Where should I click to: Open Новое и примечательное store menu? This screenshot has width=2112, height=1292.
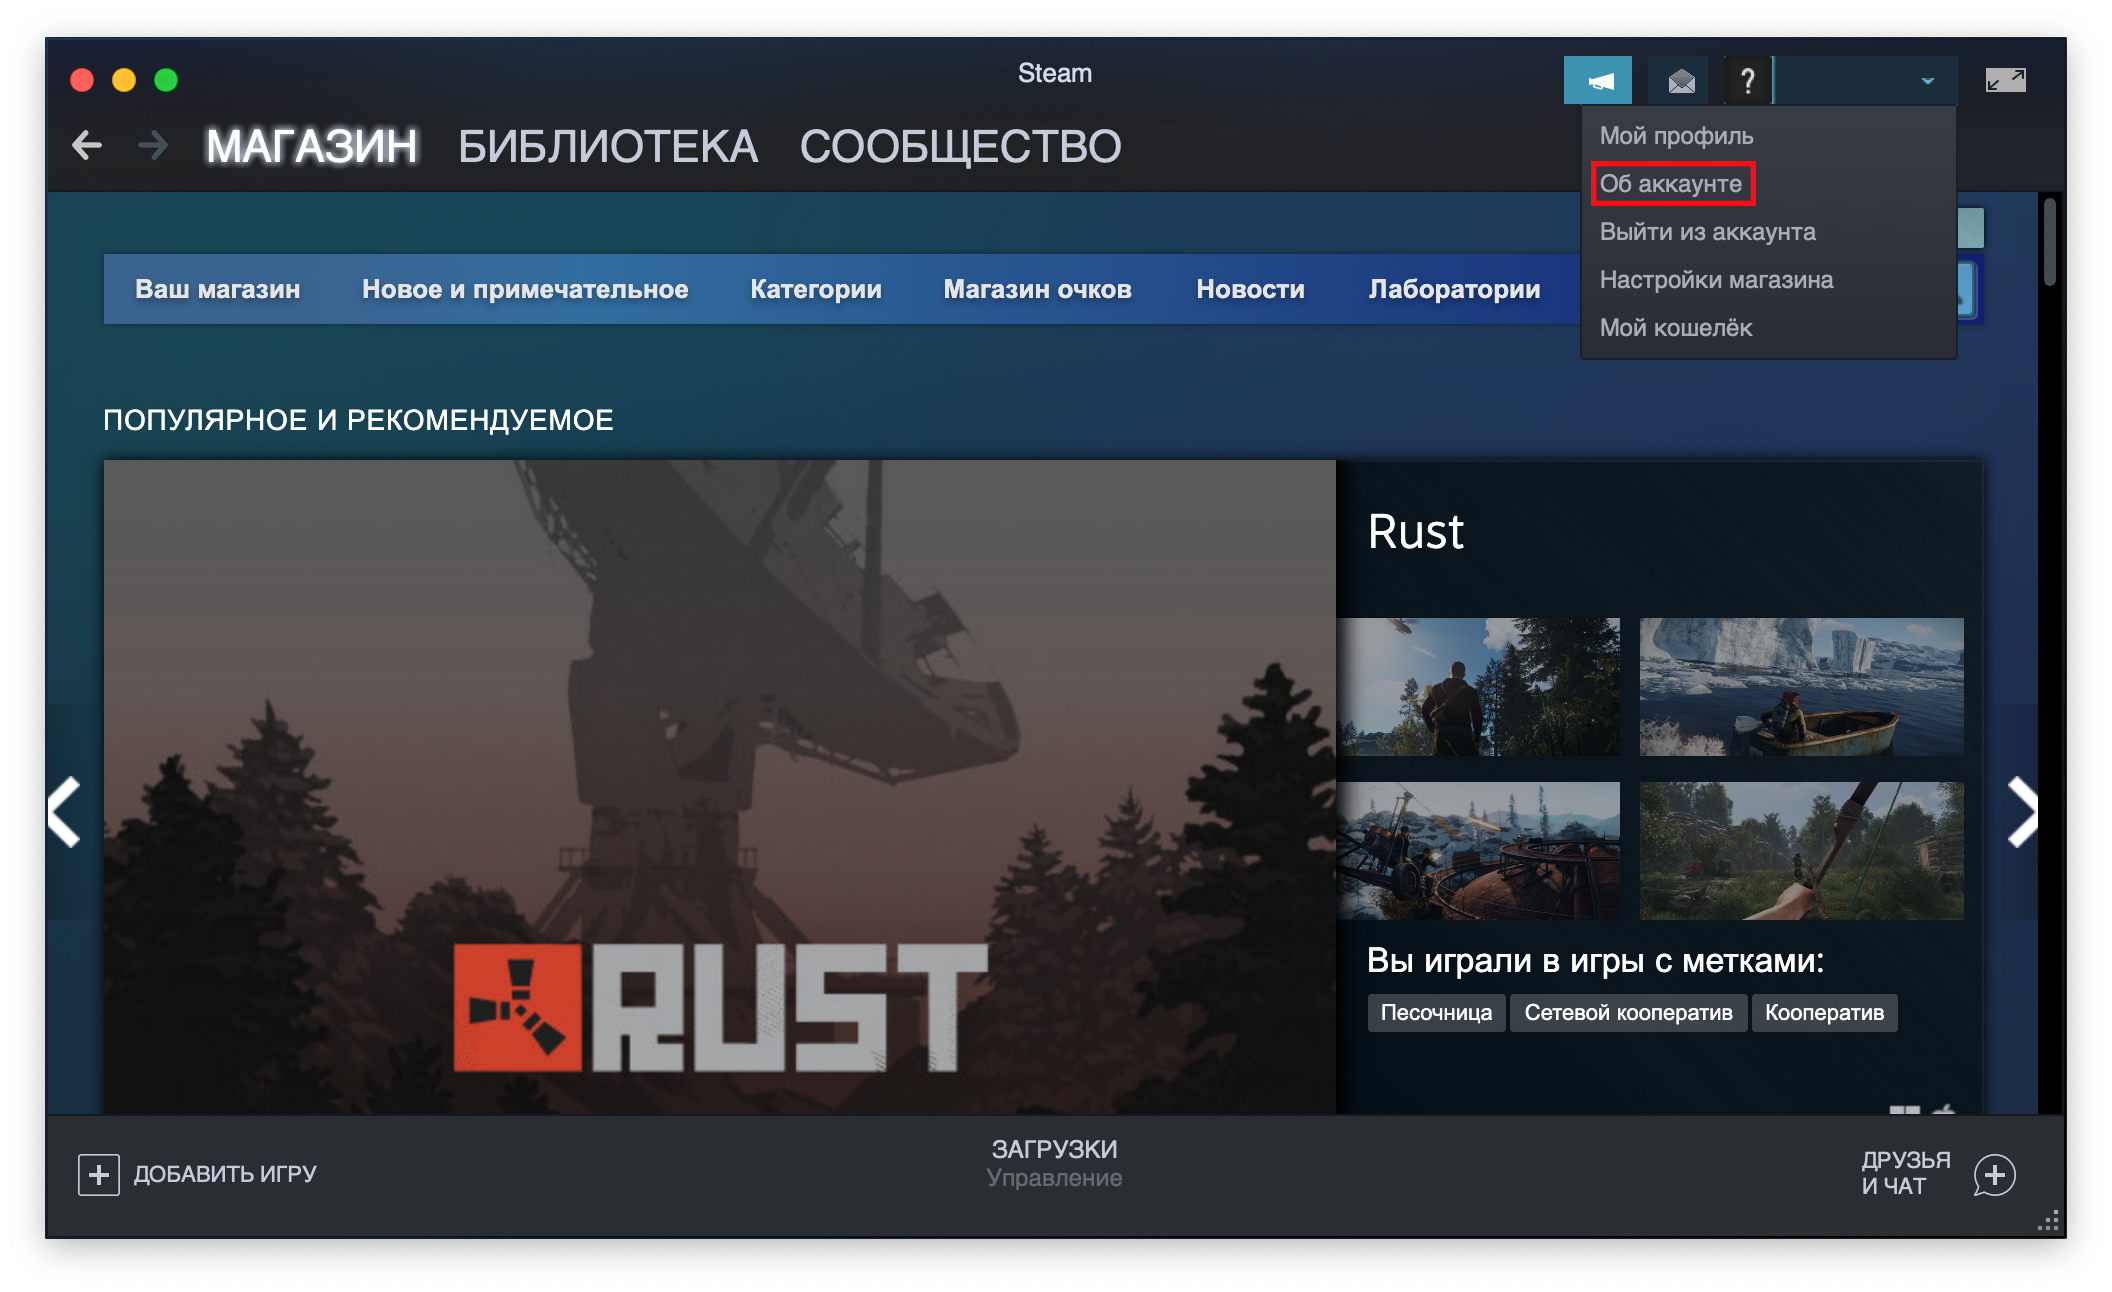(525, 289)
